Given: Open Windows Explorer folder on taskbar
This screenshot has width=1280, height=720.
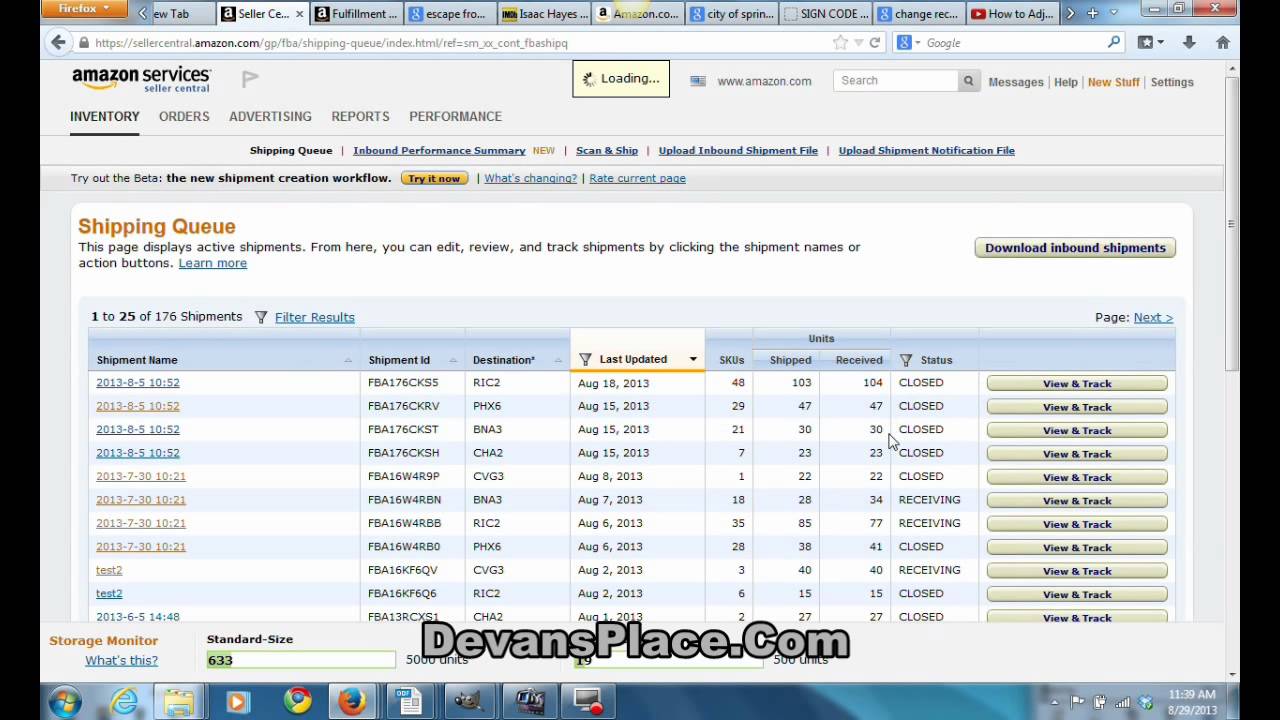Looking at the screenshot, I should pyautogui.click(x=180, y=702).
